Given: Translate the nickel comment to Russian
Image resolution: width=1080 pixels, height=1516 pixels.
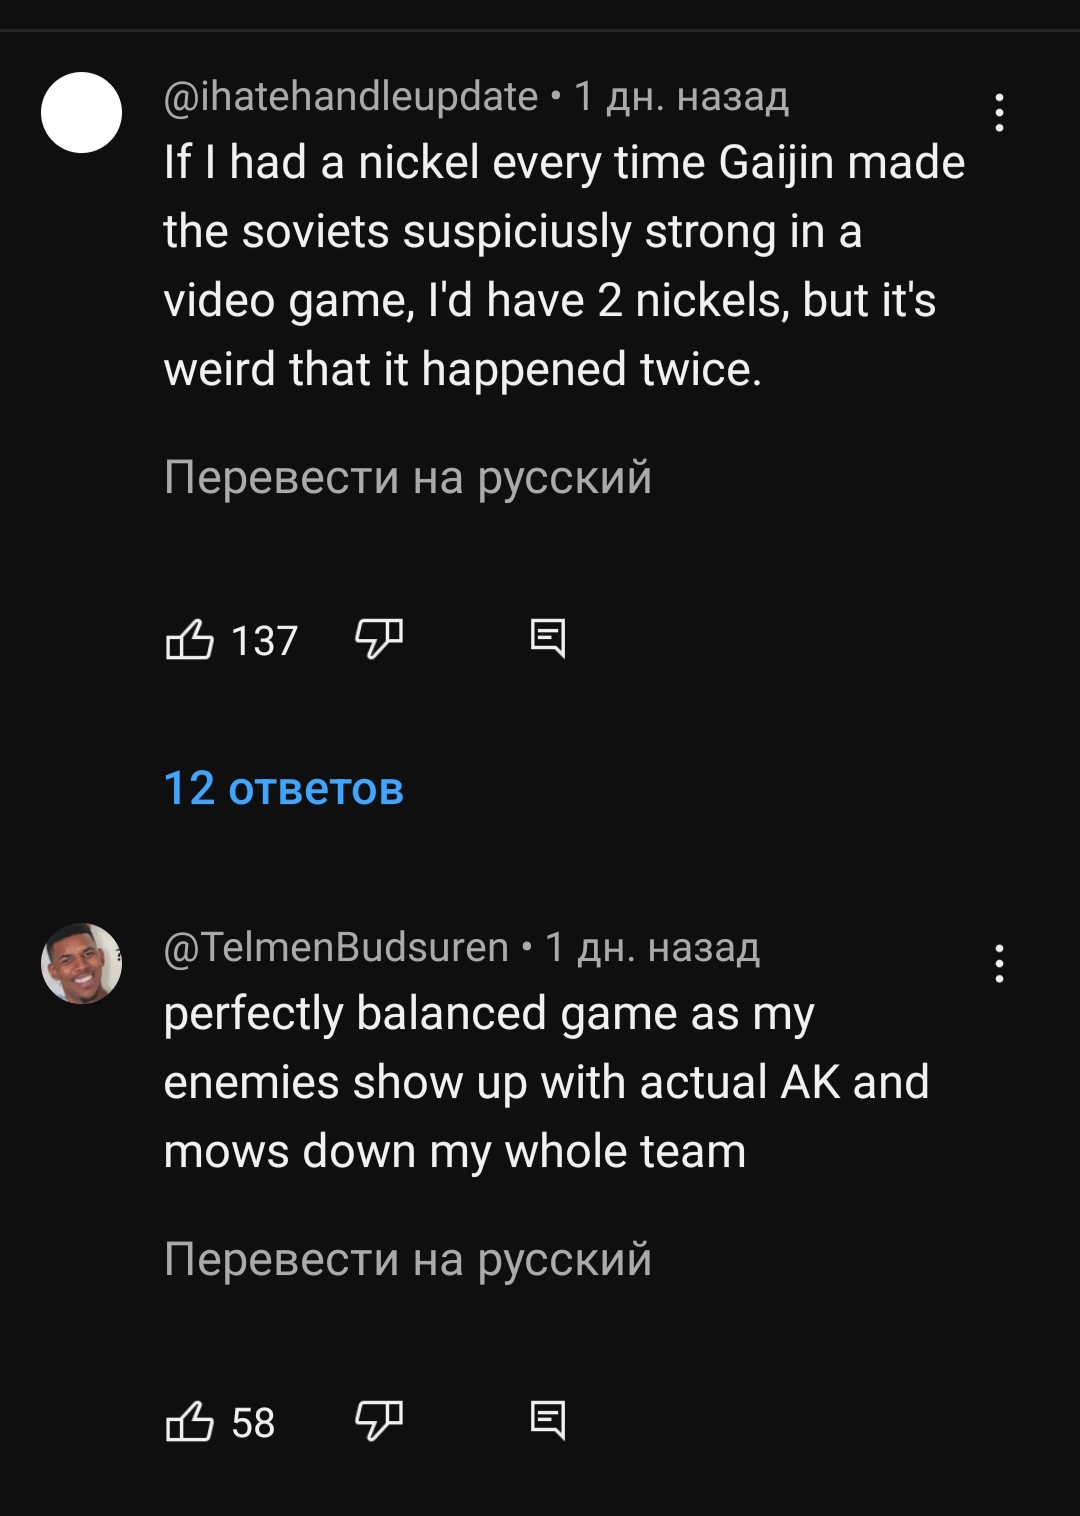Looking at the screenshot, I should coord(408,477).
